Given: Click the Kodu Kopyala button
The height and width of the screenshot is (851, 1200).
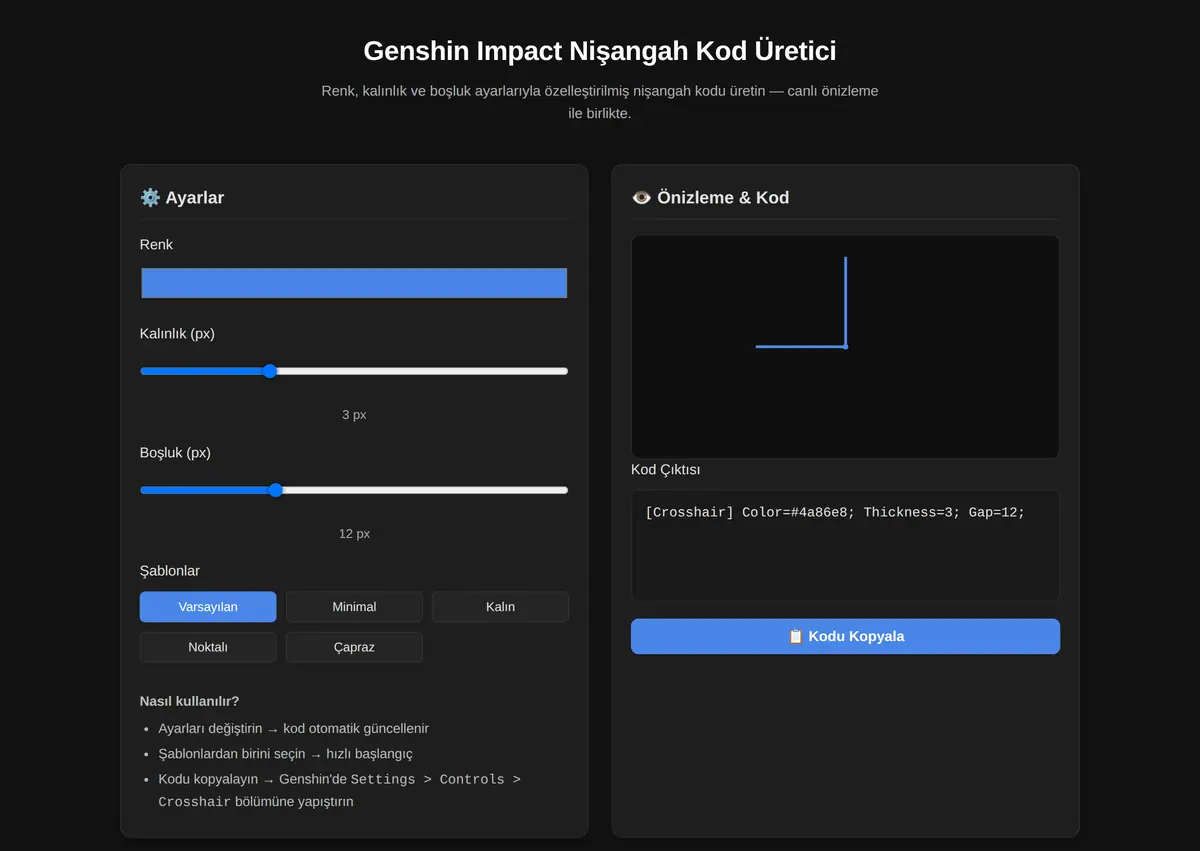Looking at the screenshot, I should (x=845, y=636).
